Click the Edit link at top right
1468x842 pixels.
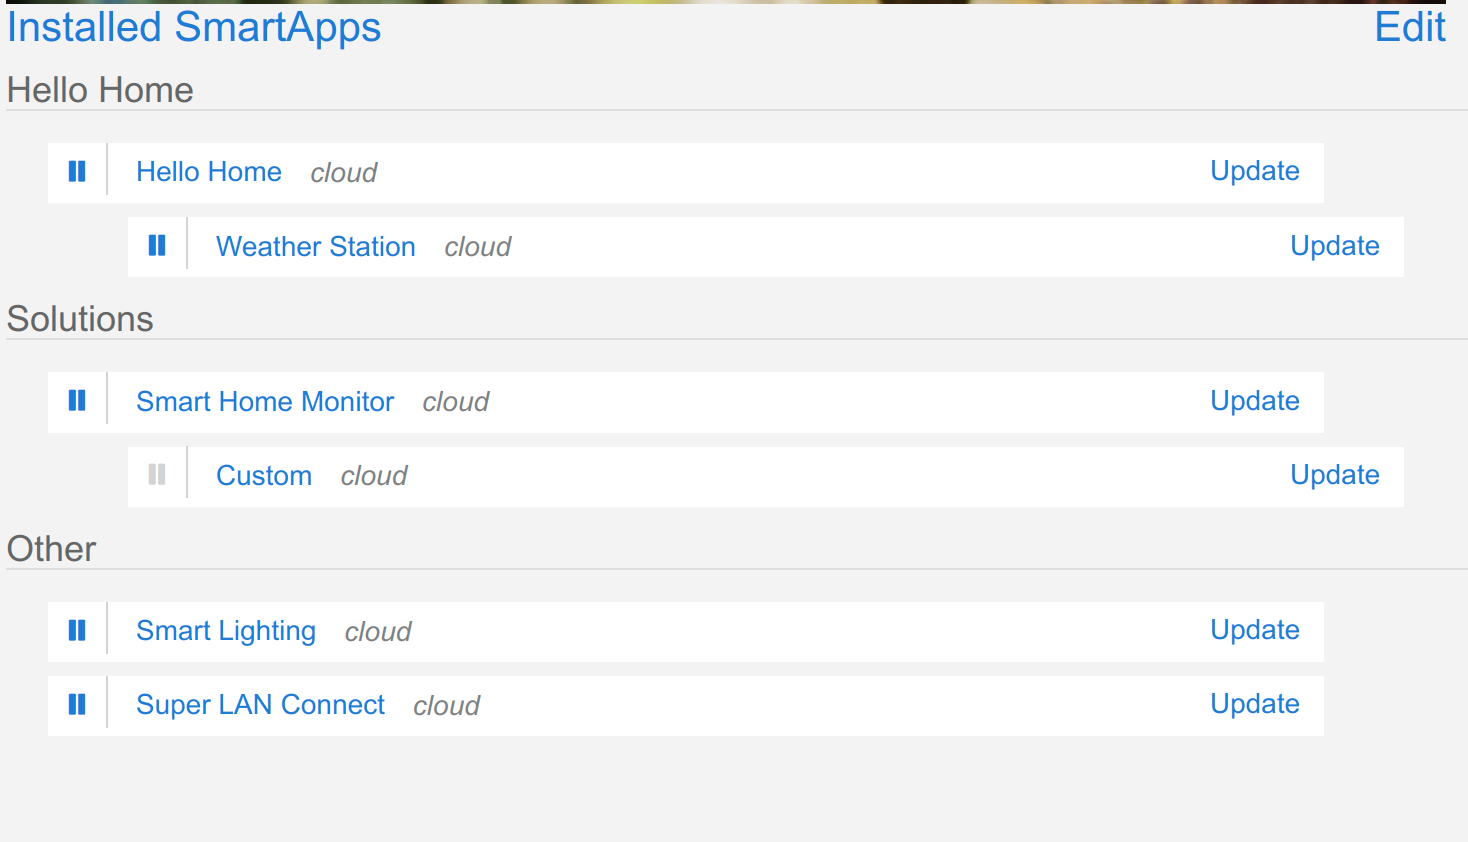coord(1410,27)
